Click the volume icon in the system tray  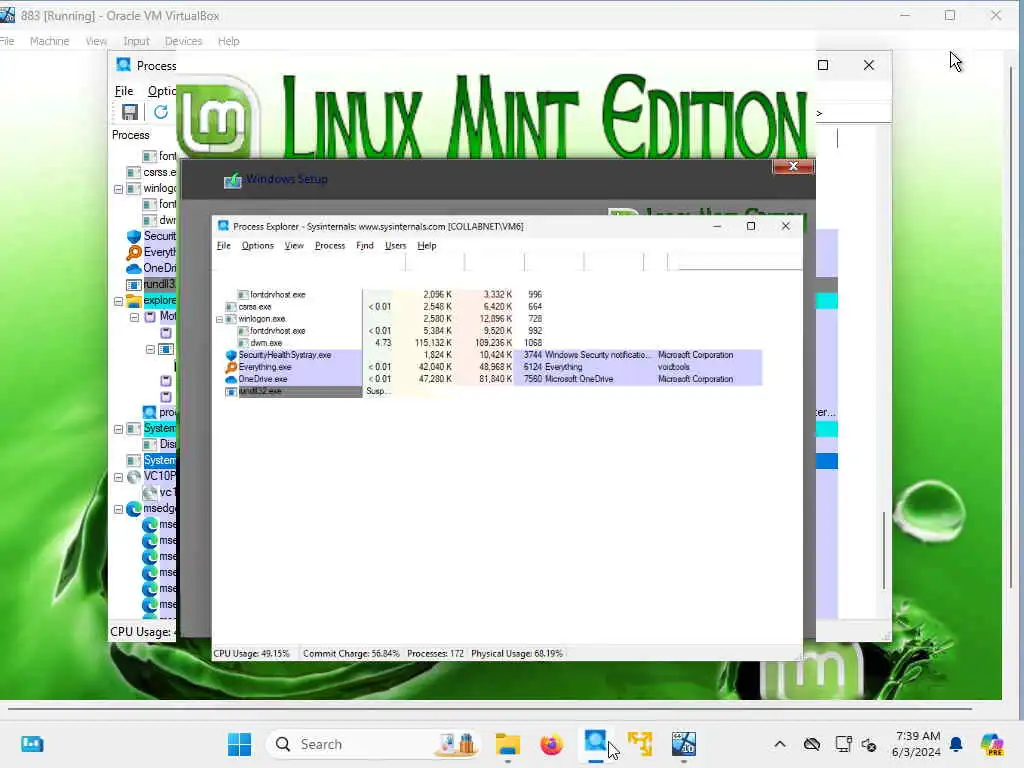click(869, 744)
